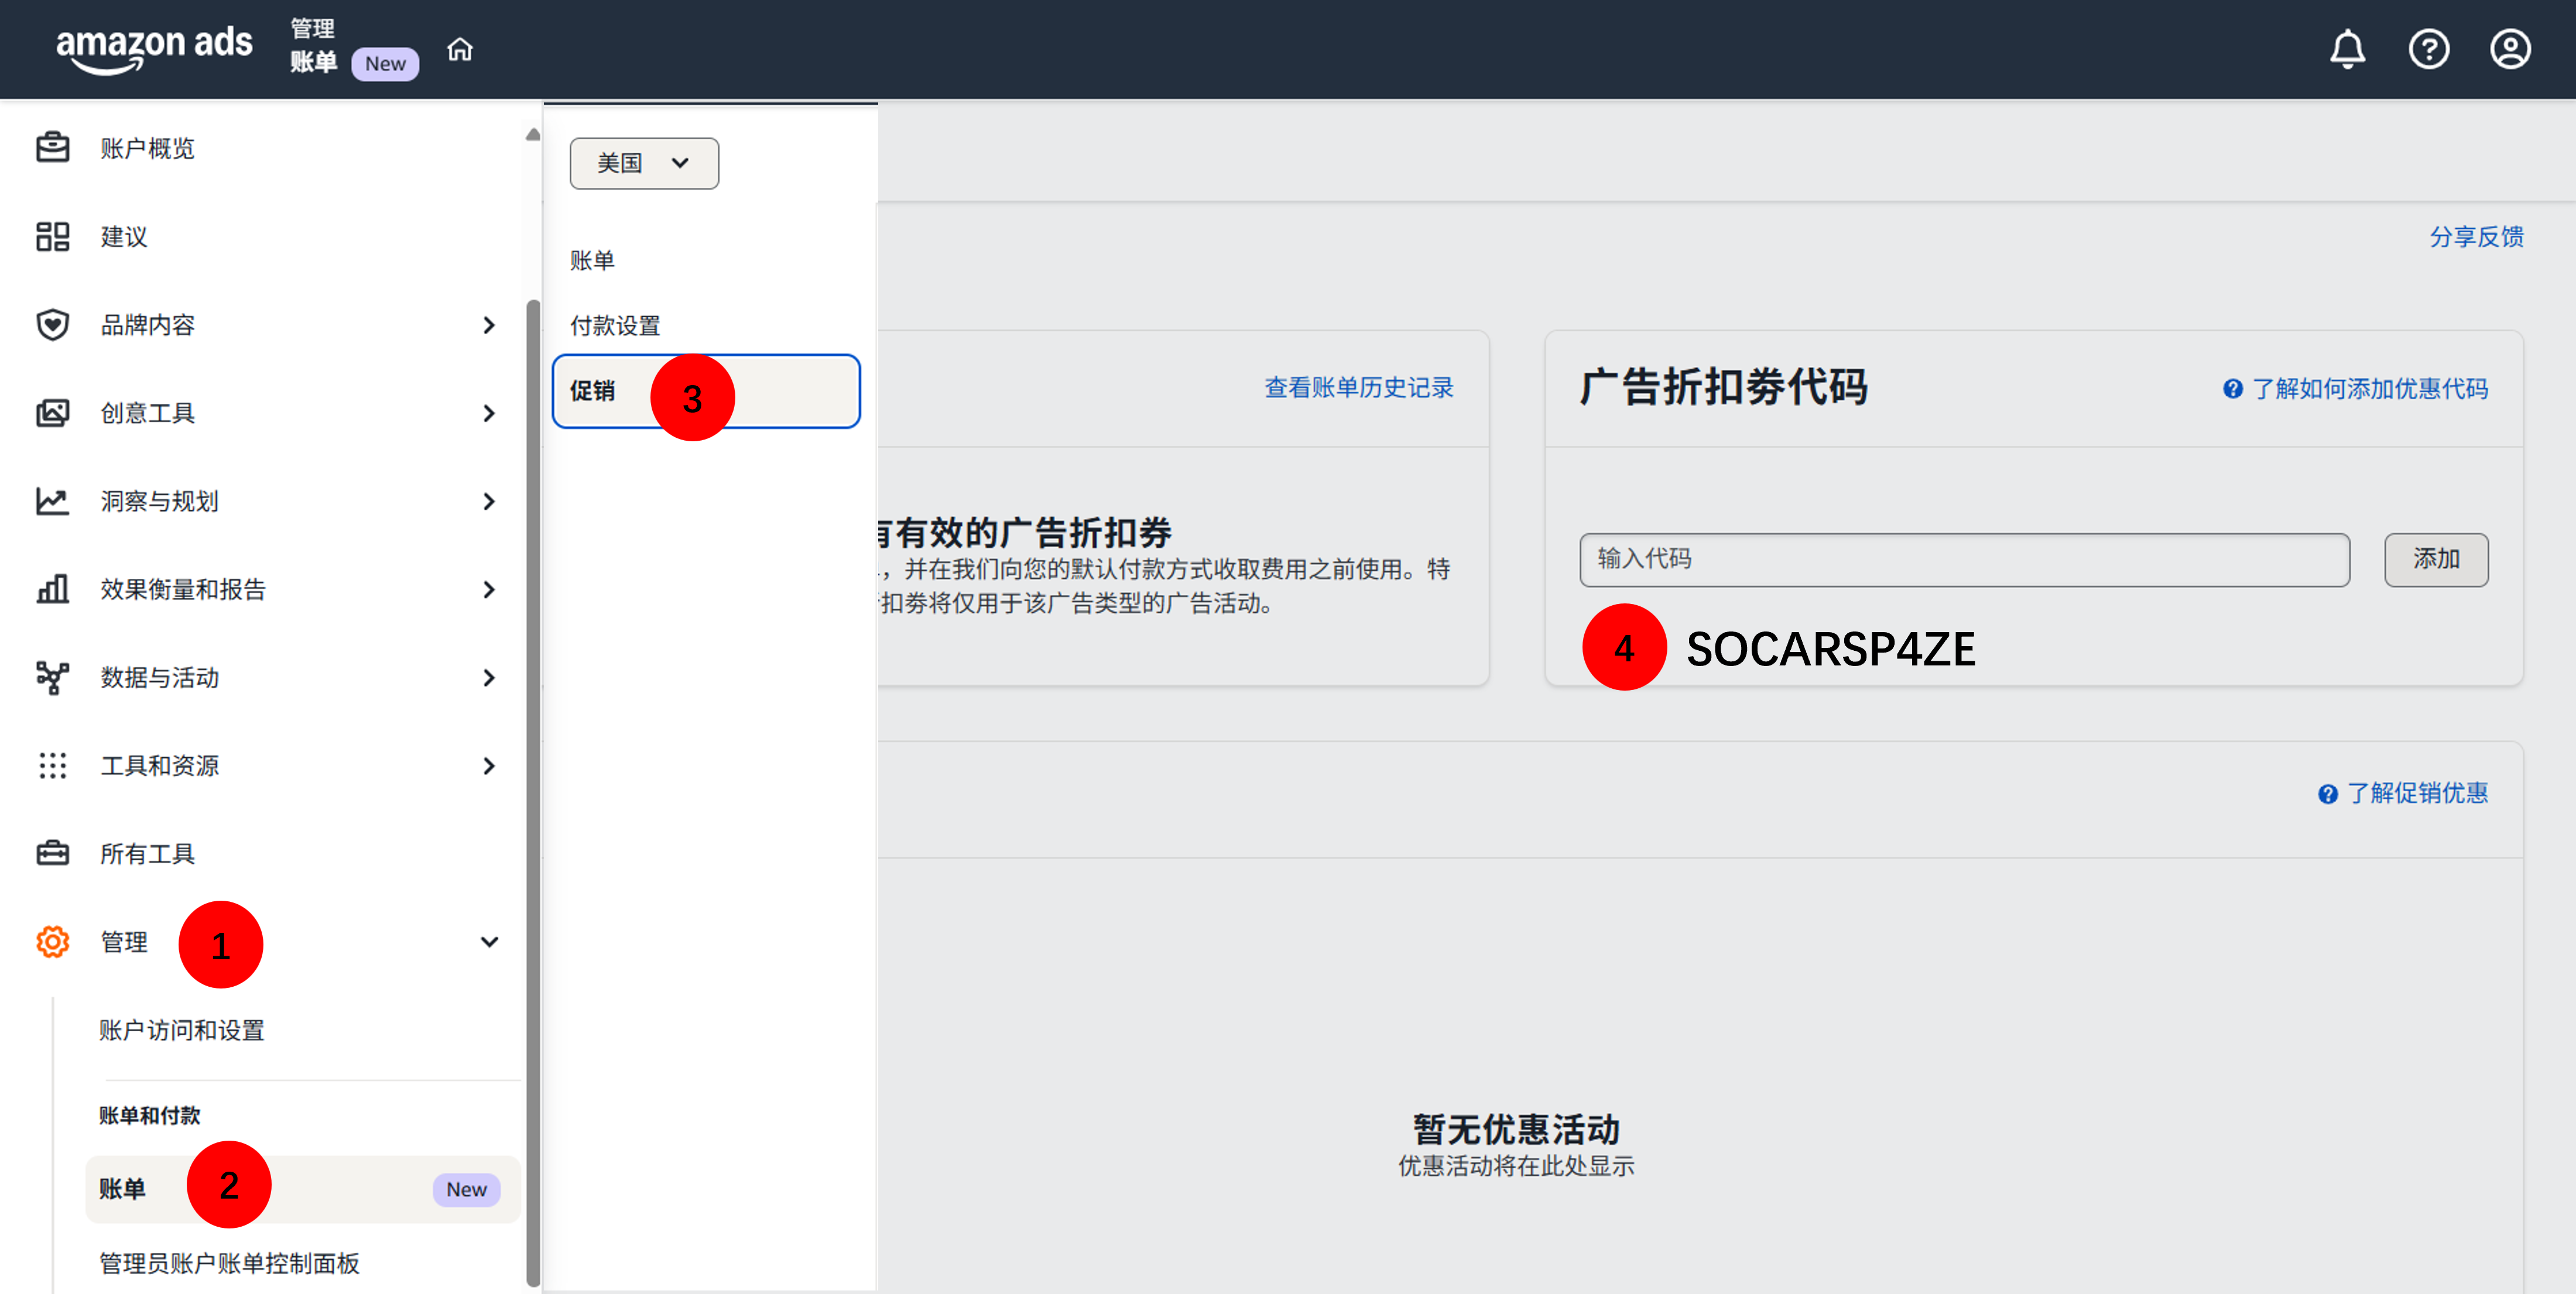
Task: Select 账单 in the billing submenu
Action: click(x=592, y=261)
